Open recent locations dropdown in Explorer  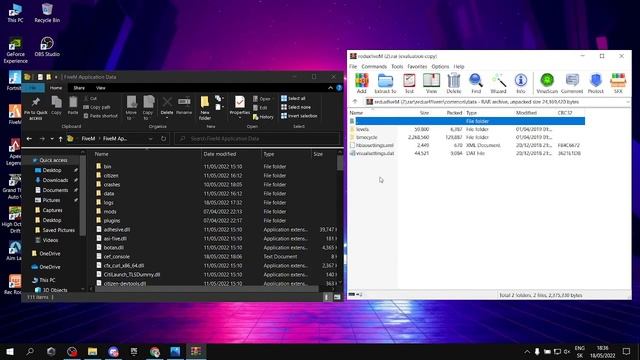52,139
